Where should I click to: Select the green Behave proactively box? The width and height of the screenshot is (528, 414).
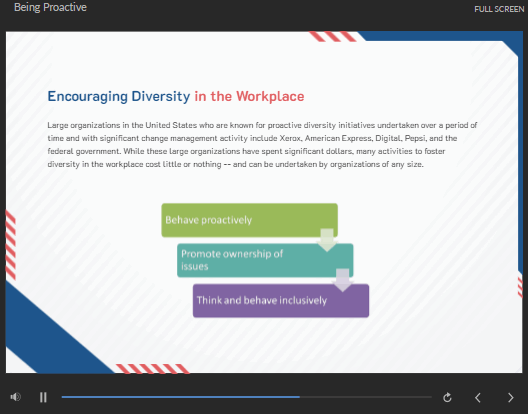click(x=250, y=220)
